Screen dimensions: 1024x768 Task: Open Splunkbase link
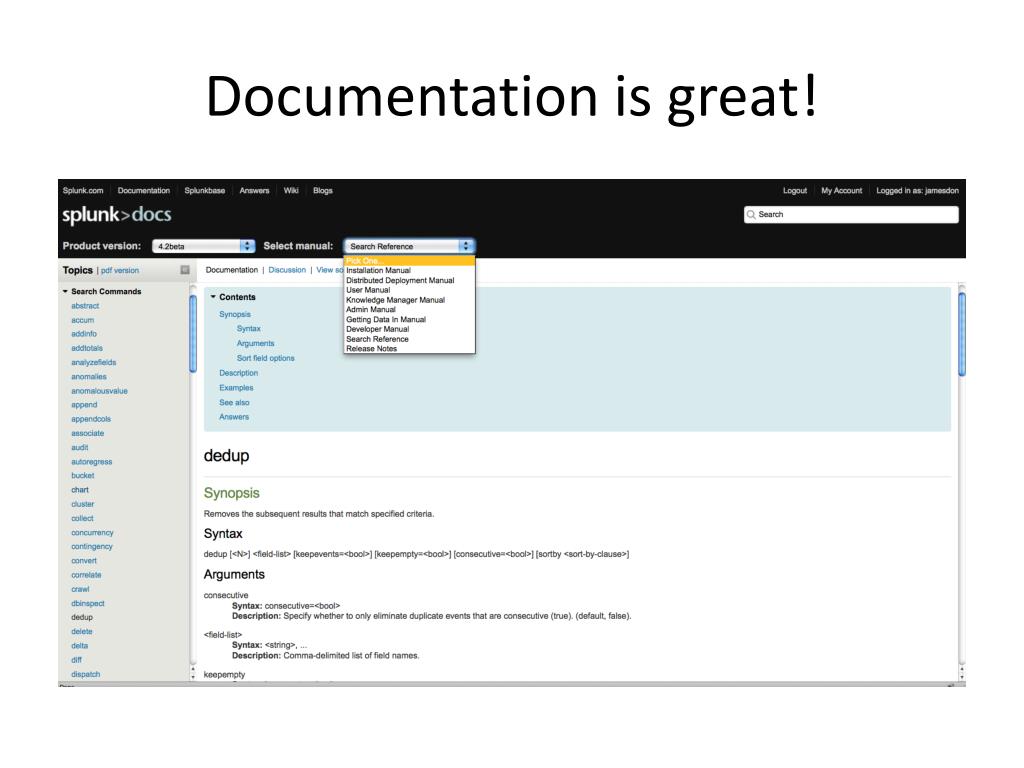click(x=204, y=191)
